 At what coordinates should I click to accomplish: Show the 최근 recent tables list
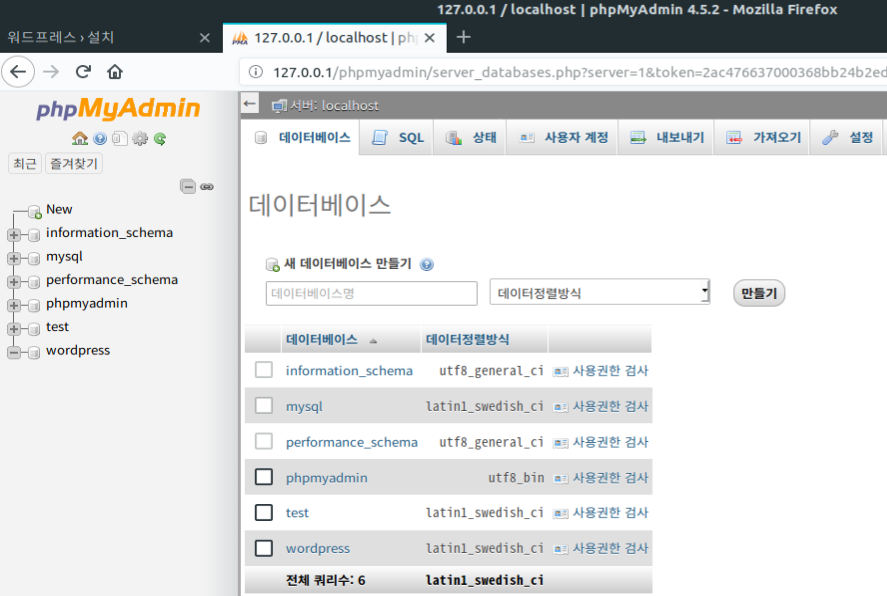[25, 163]
